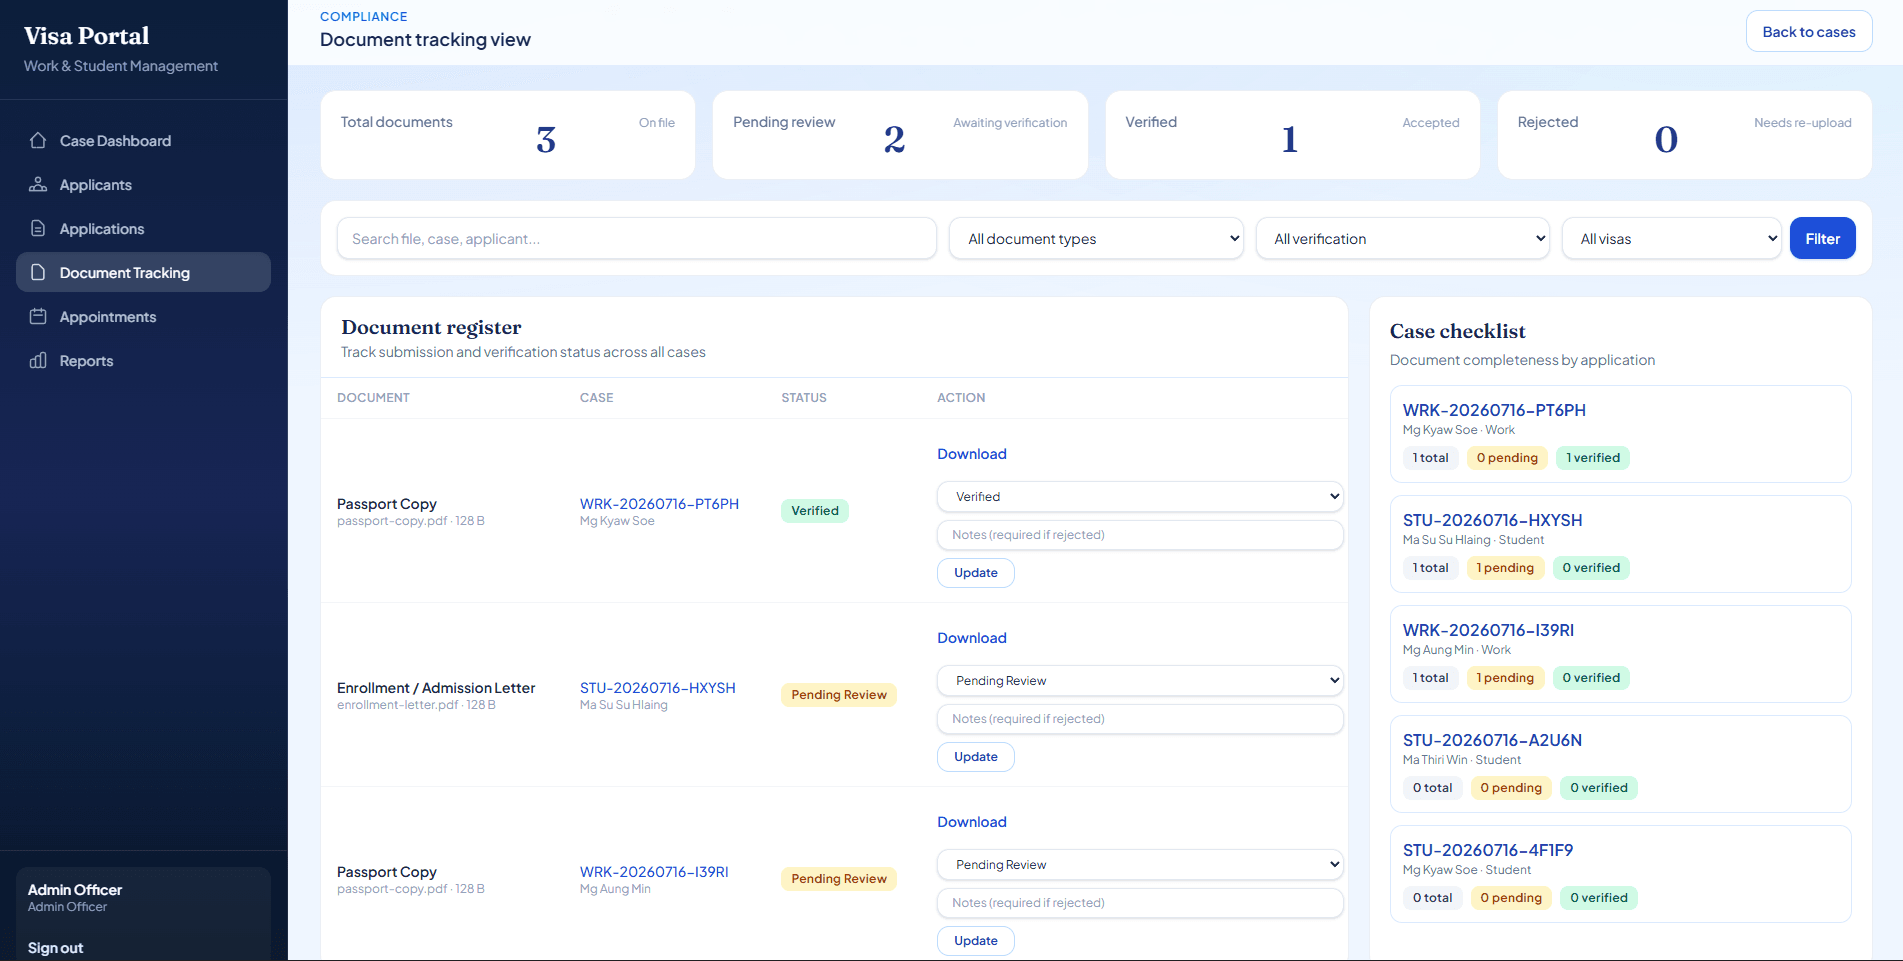Open status dropdown showing Verified

pyautogui.click(x=1140, y=497)
